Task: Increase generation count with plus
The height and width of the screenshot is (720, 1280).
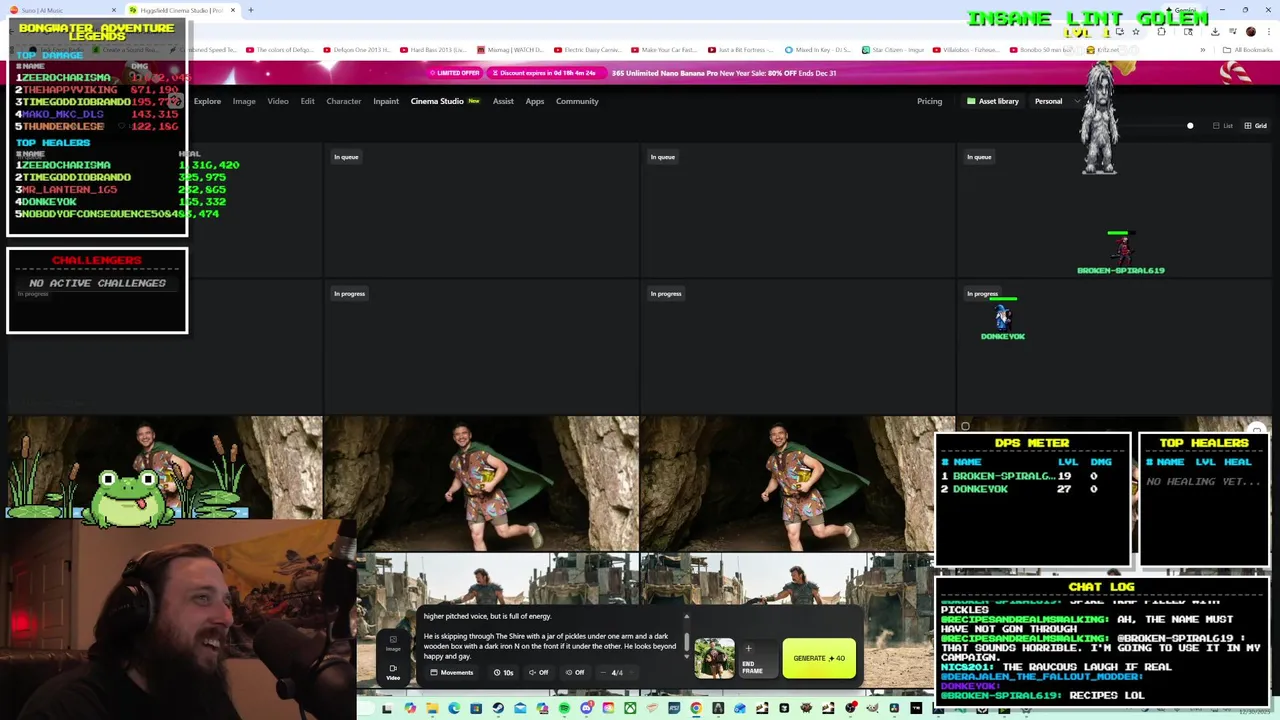Action: pos(631,672)
